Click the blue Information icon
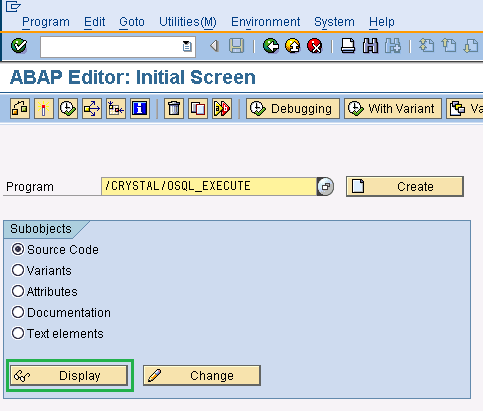Viewport: 483px width, 411px height. (140, 108)
